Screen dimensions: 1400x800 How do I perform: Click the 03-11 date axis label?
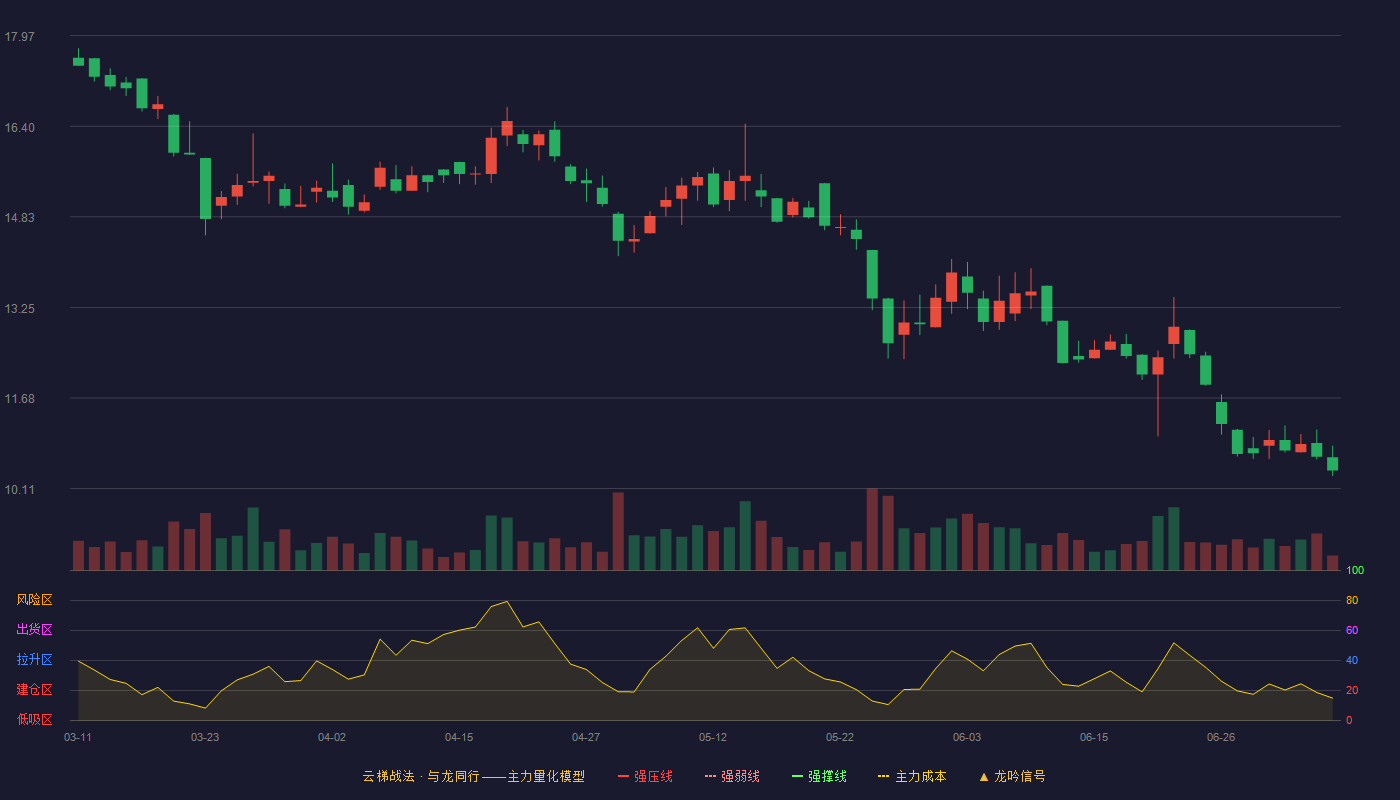tap(78, 737)
